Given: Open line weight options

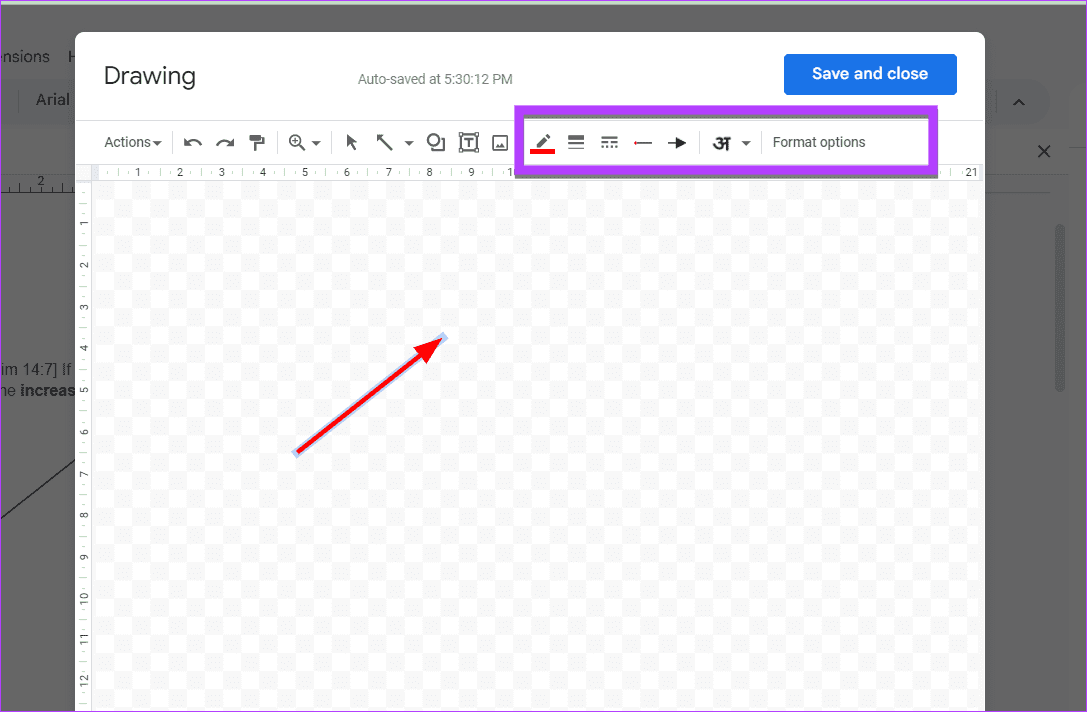Looking at the screenshot, I should click(x=576, y=143).
